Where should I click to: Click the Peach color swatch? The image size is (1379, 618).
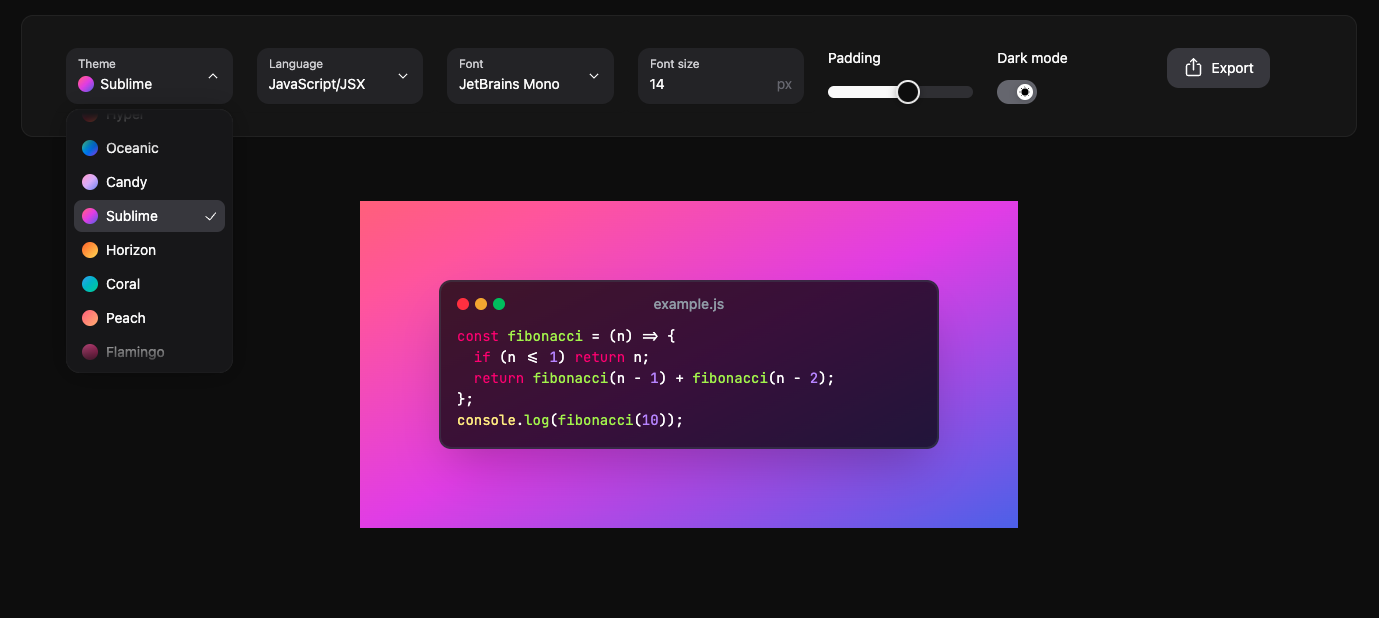[90, 318]
